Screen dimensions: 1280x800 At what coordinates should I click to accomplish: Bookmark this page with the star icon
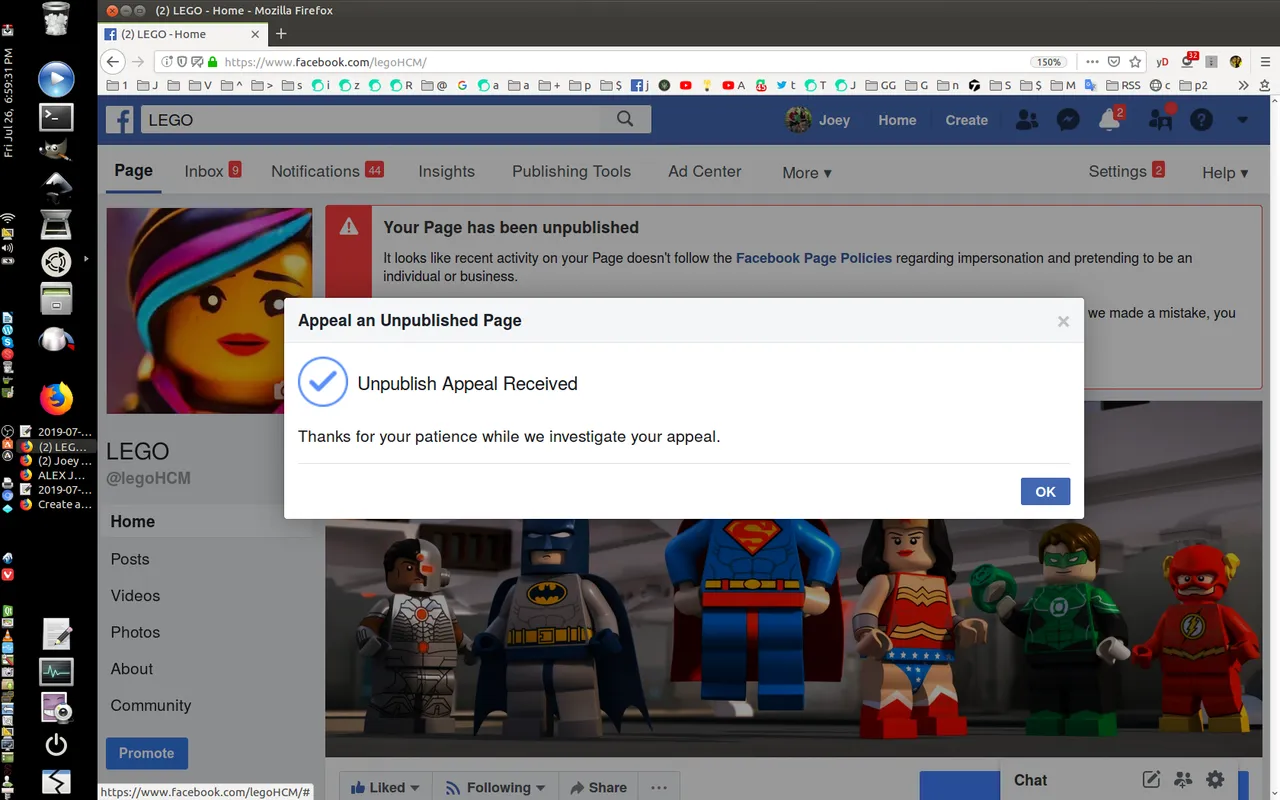[x=1135, y=62]
